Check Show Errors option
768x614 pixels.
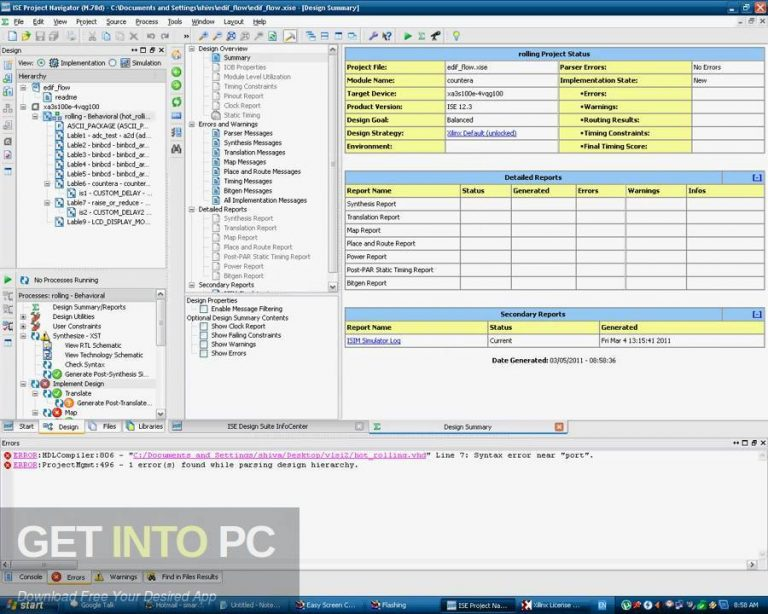click(204, 353)
